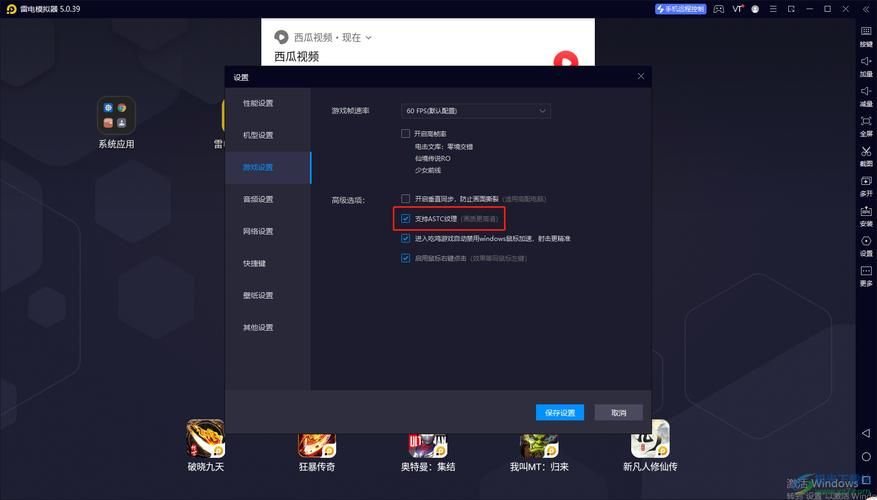
Task: Open the 游戏帧速率 60 FPS dropdown
Action: (476, 111)
